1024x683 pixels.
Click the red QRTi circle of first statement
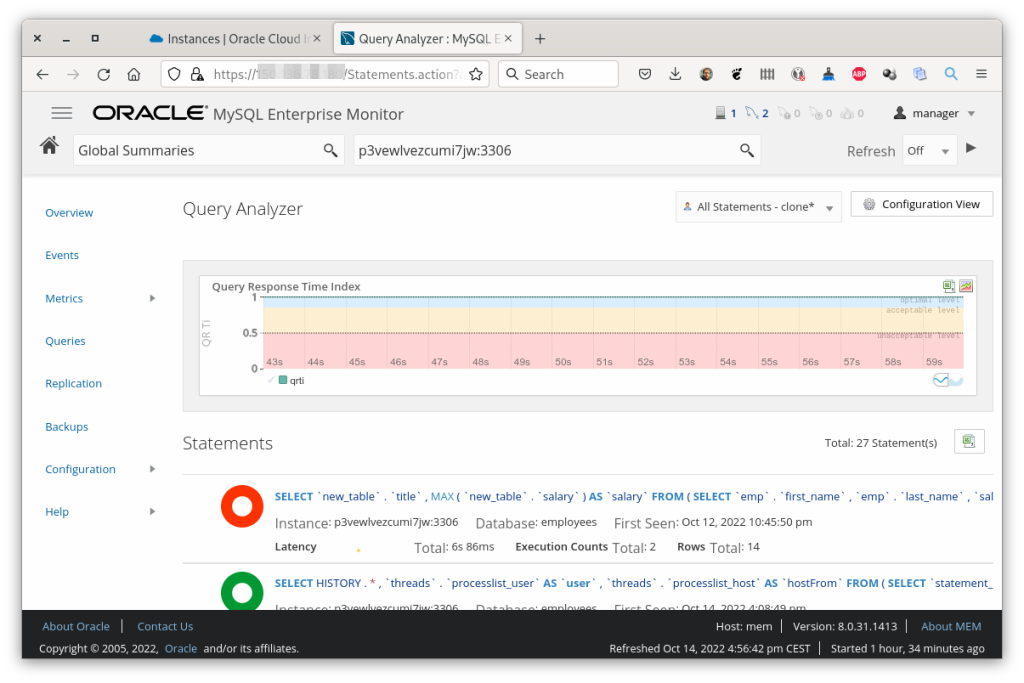[242, 507]
